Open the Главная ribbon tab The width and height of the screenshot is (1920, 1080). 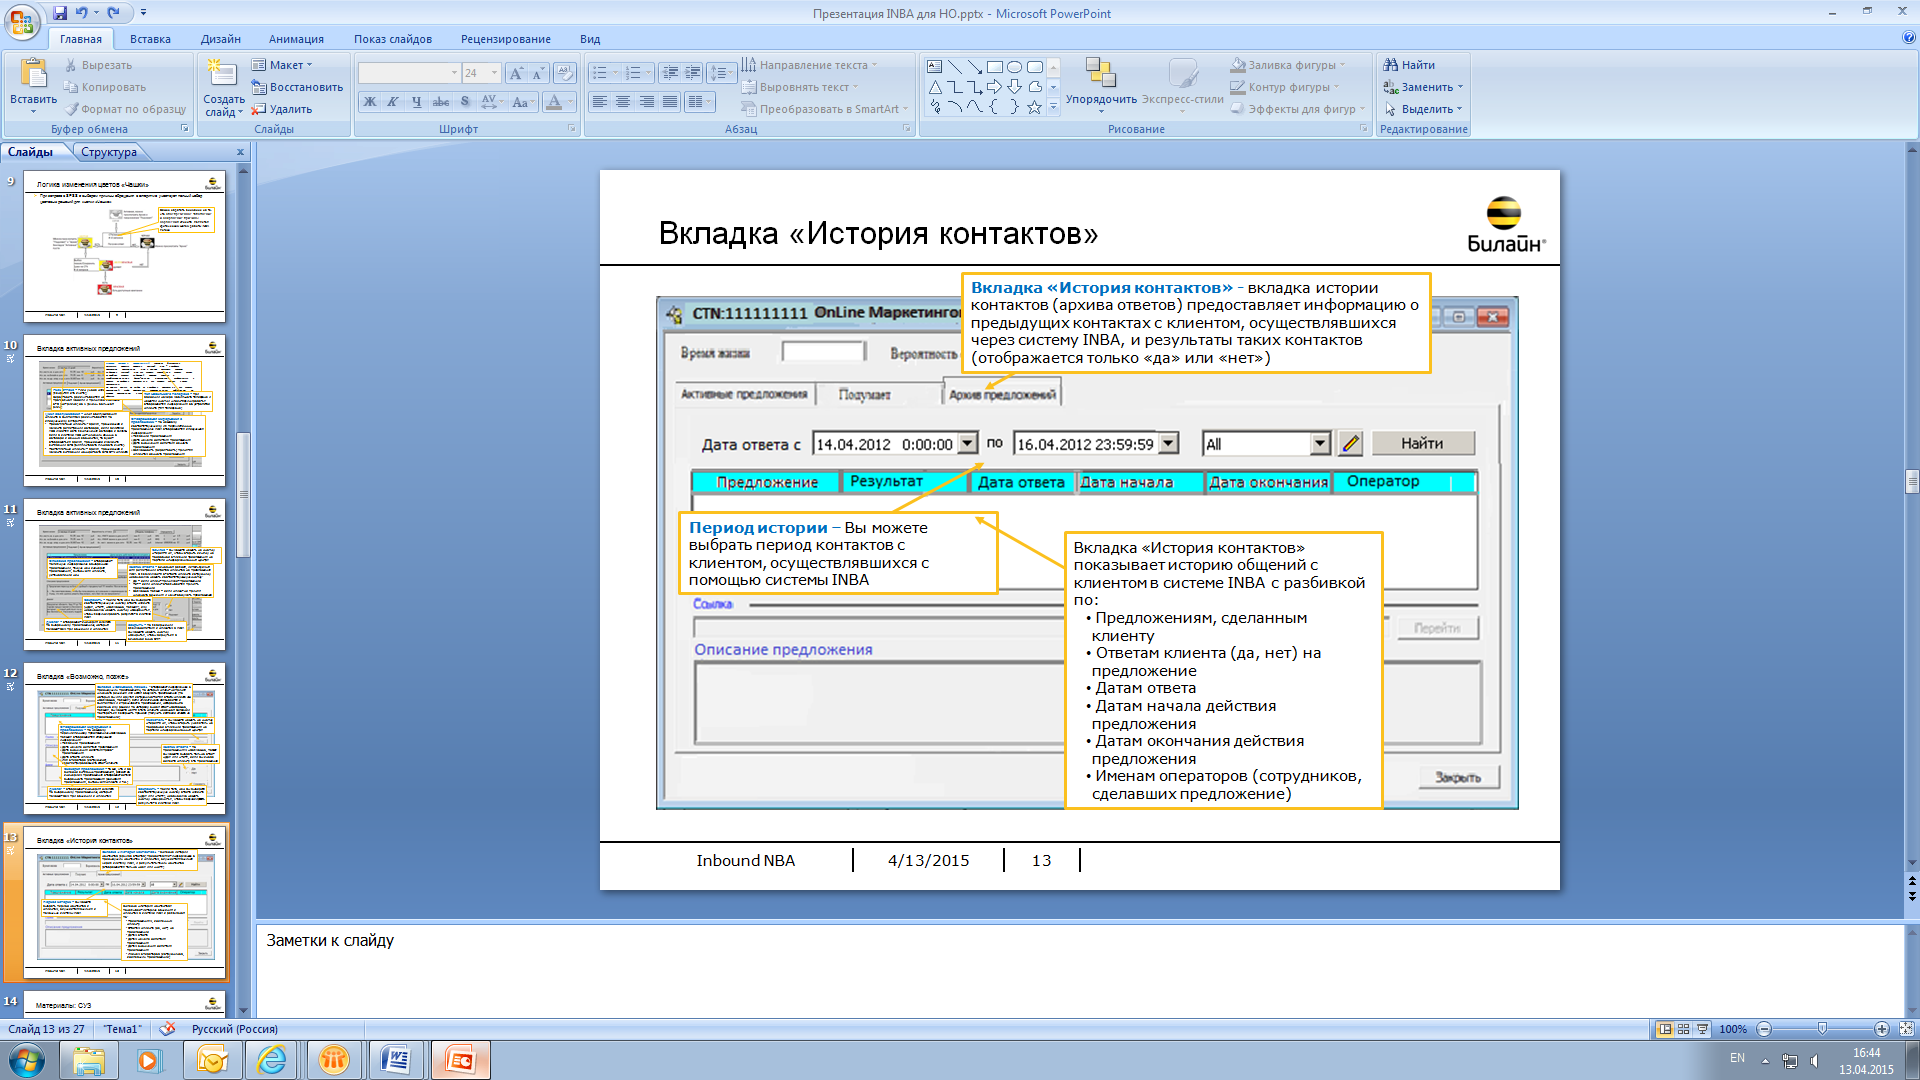pos(80,39)
